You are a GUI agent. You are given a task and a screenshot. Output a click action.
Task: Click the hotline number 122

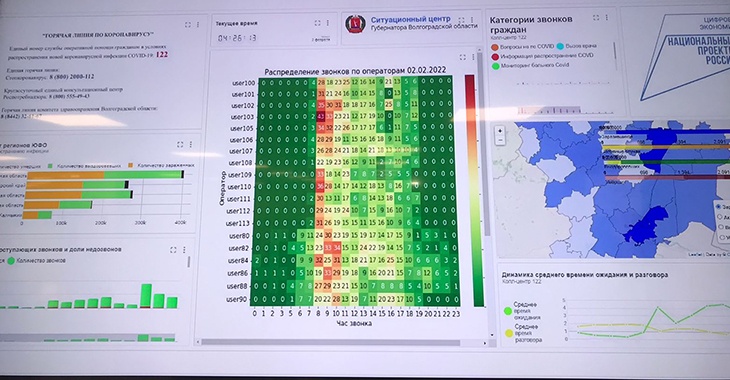(162, 54)
